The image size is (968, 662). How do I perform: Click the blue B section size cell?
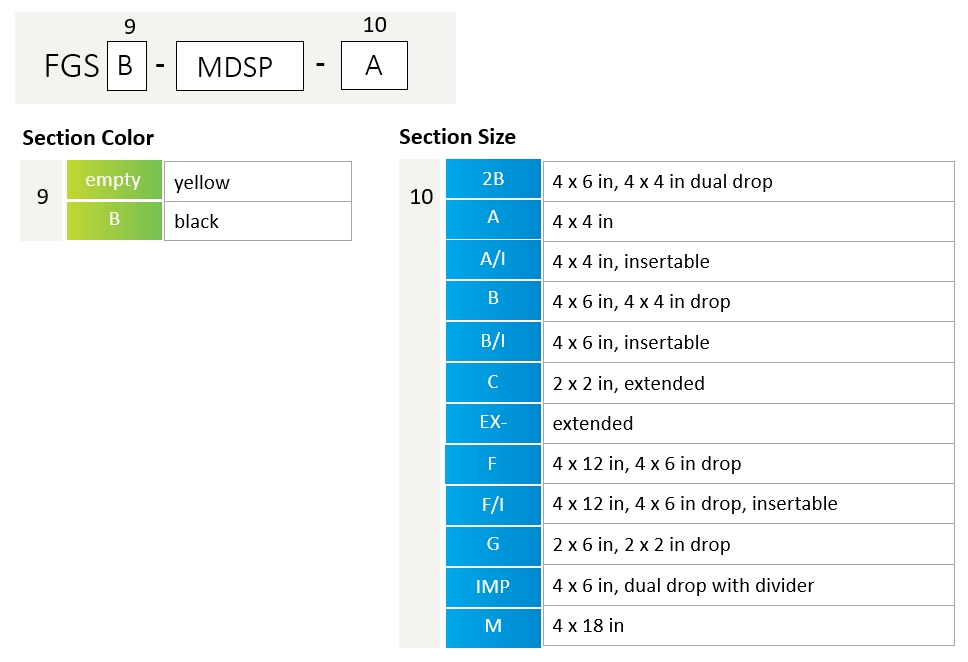(x=493, y=300)
